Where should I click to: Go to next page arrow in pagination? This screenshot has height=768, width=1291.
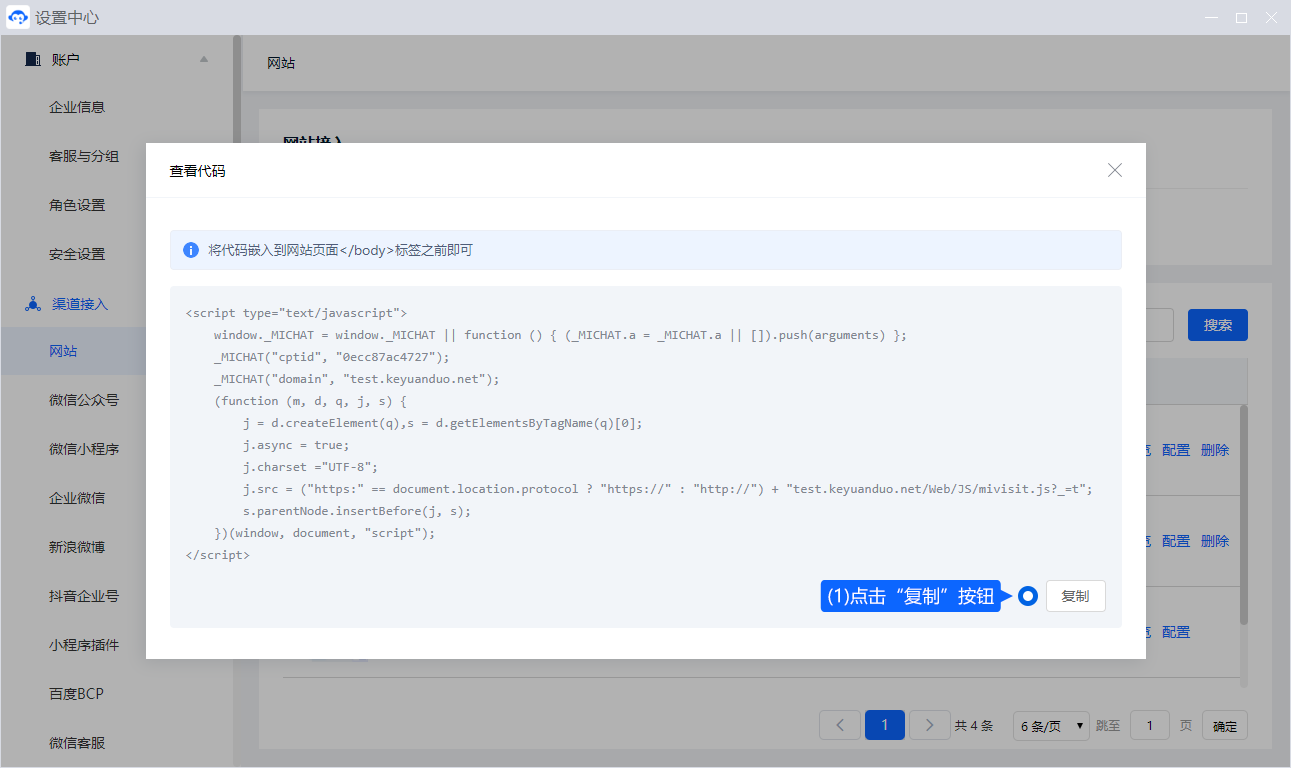930,725
